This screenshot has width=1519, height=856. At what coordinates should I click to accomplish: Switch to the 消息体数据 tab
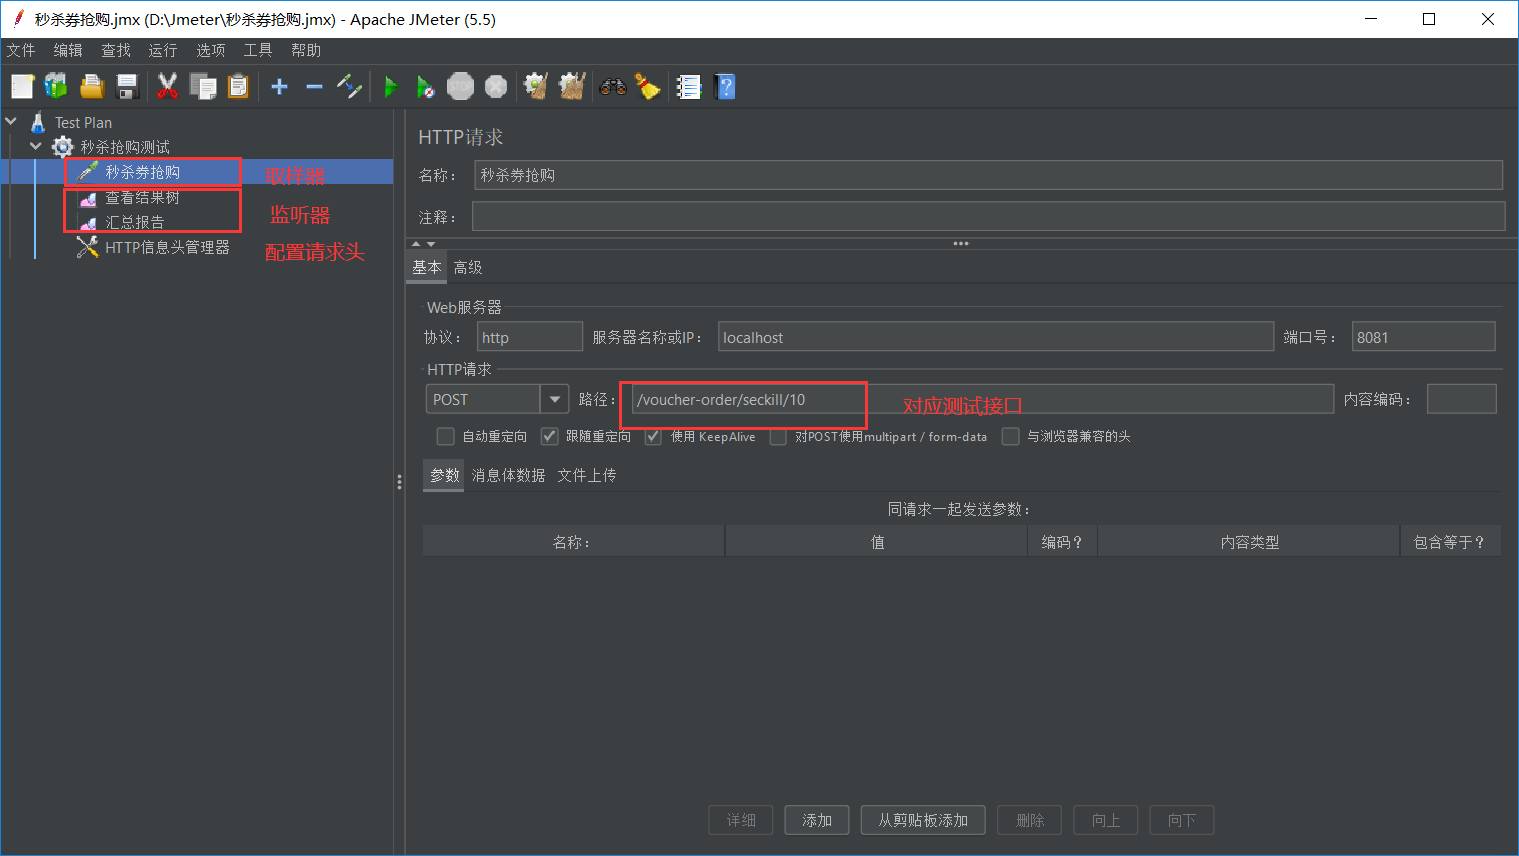pos(508,475)
